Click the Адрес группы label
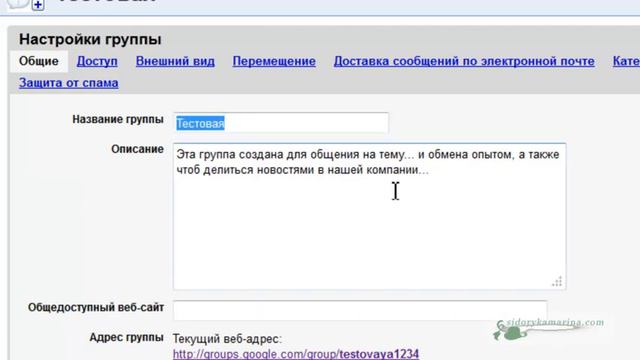The height and width of the screenshot is (360, 640). 127,338
